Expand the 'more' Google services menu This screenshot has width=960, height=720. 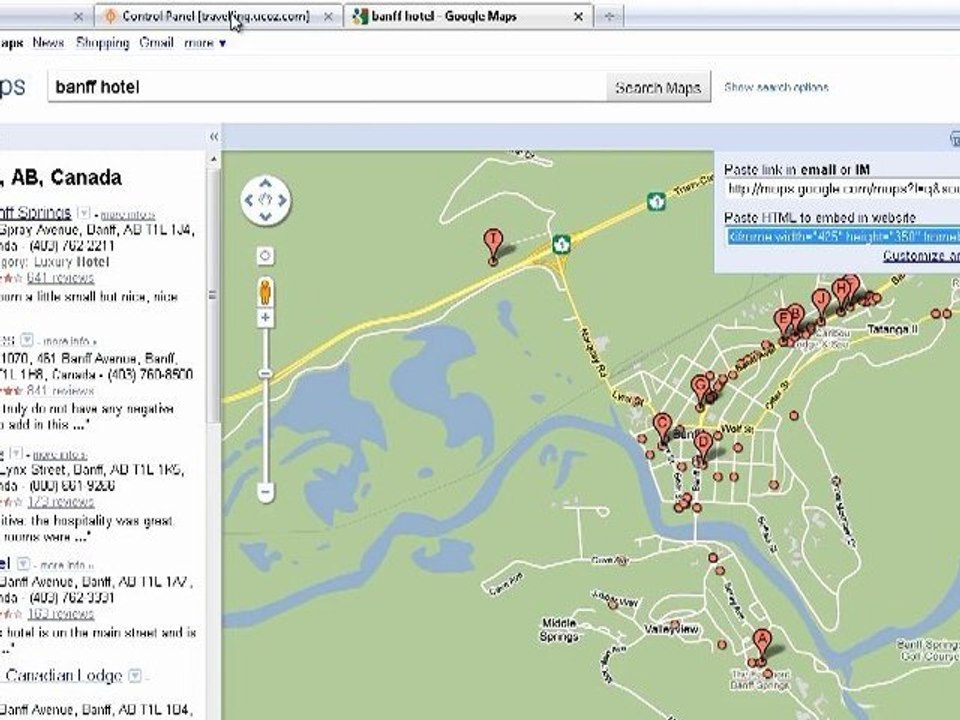point(205,43)
